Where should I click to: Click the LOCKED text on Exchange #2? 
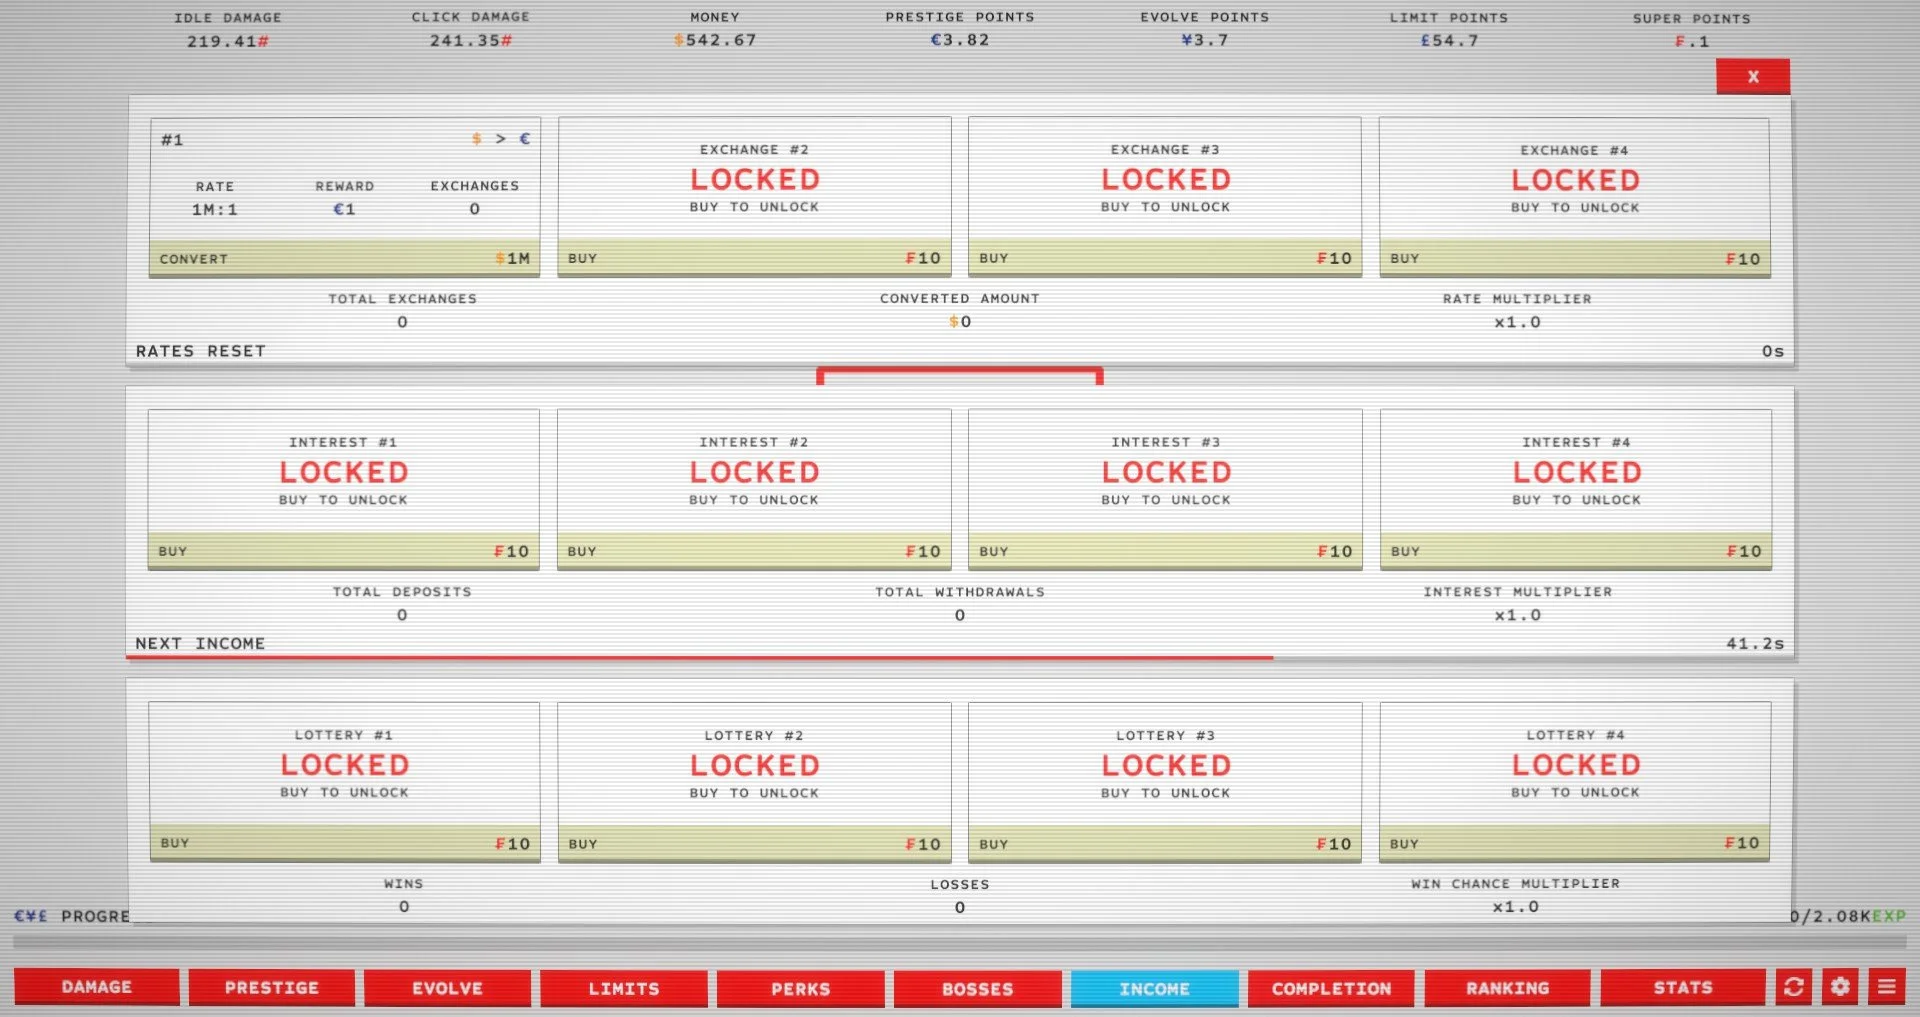[x=755, y=179]
